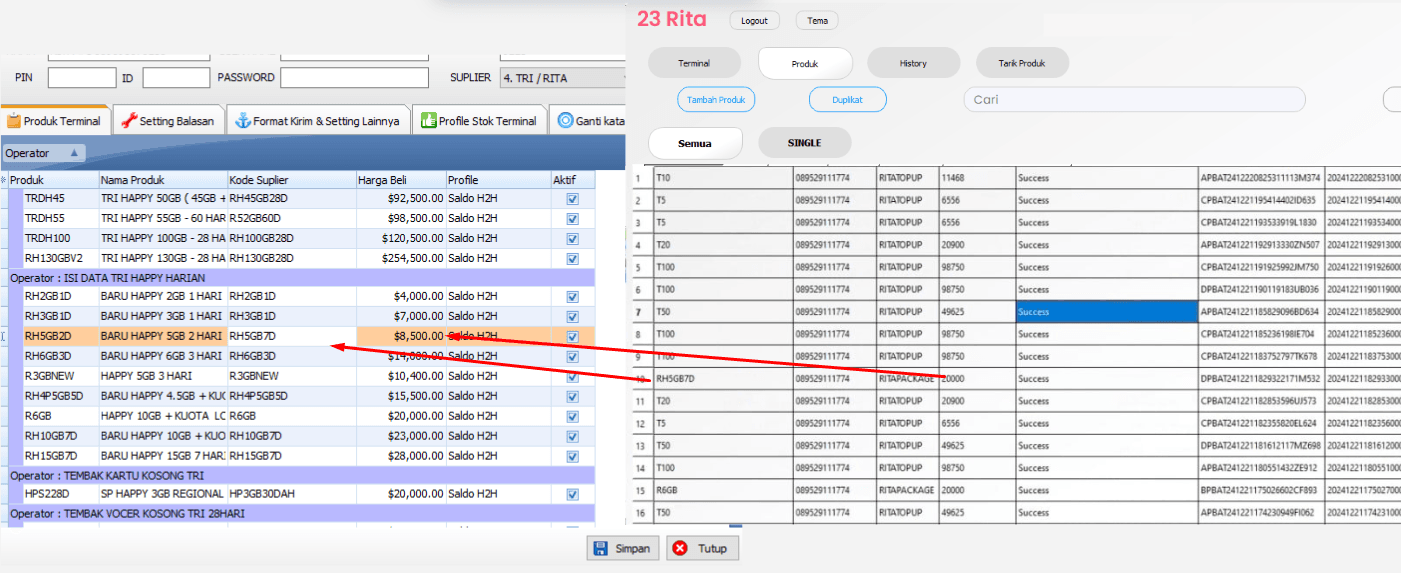Screen dimensions: 1401x573
Task: Select the R52GB60D supplier code cell
Action: pos(291,218)
